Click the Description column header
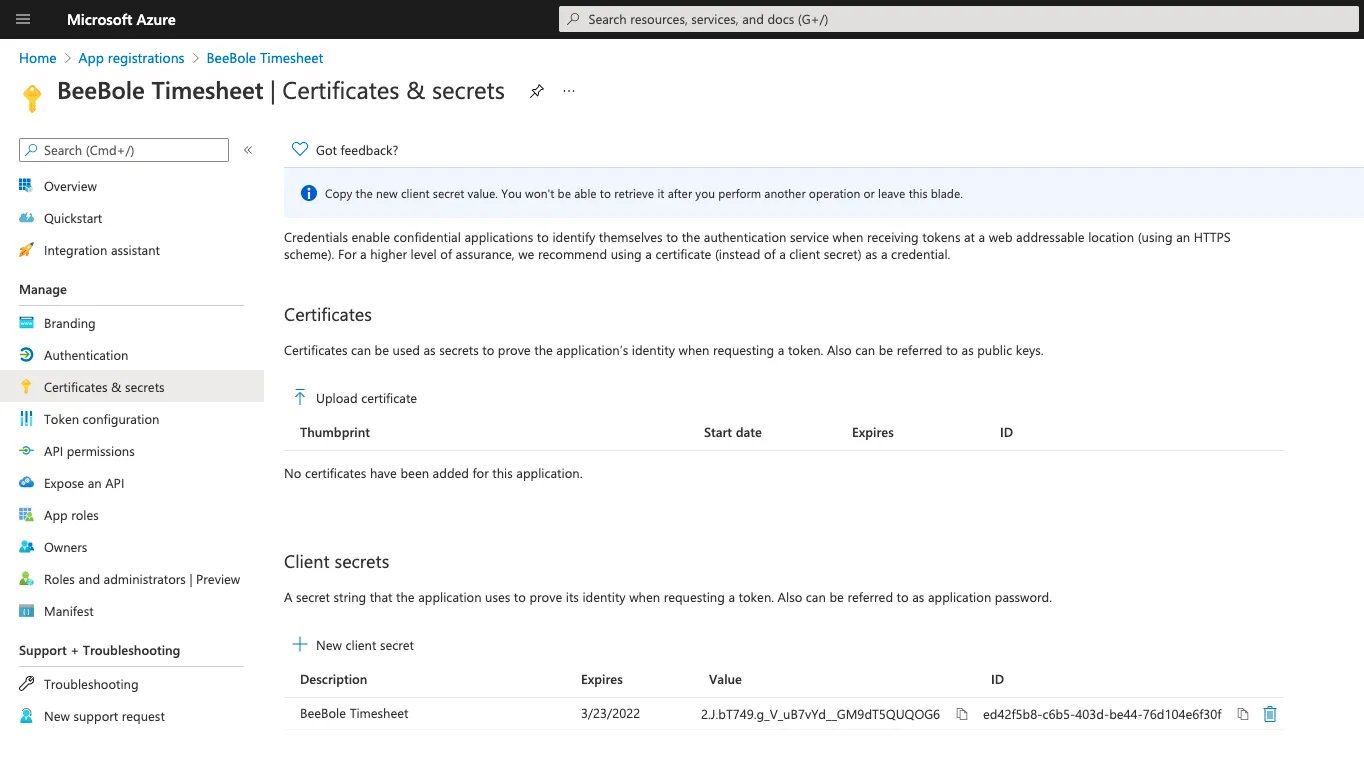 point(334,679)
